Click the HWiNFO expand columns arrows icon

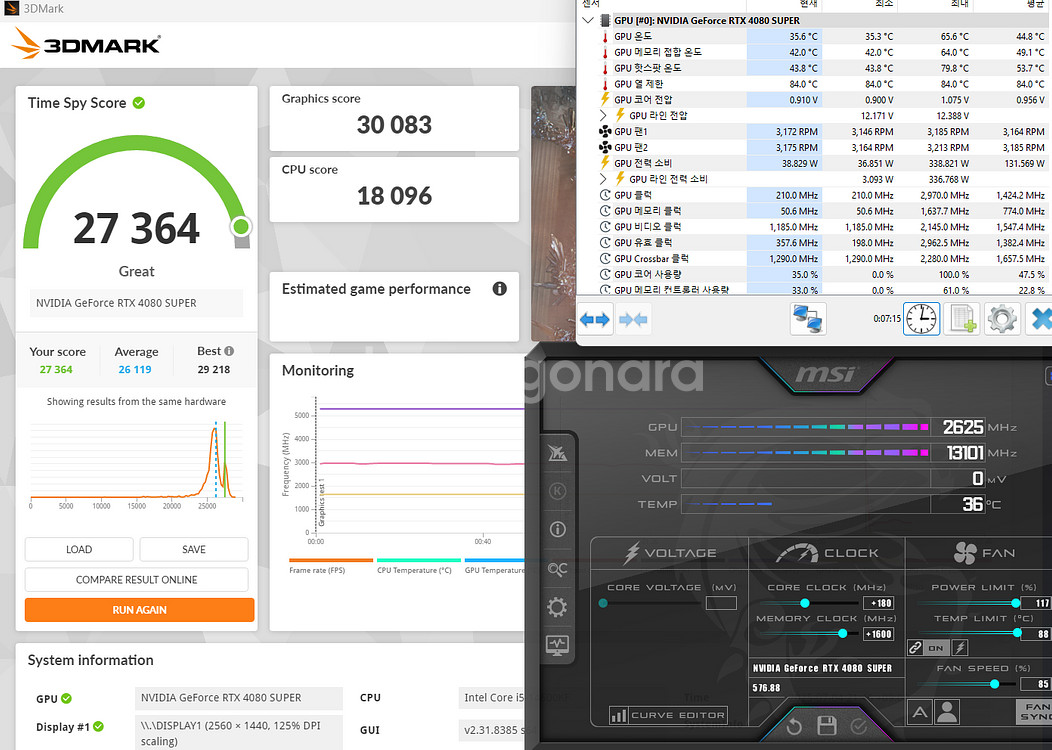point(594,319)
